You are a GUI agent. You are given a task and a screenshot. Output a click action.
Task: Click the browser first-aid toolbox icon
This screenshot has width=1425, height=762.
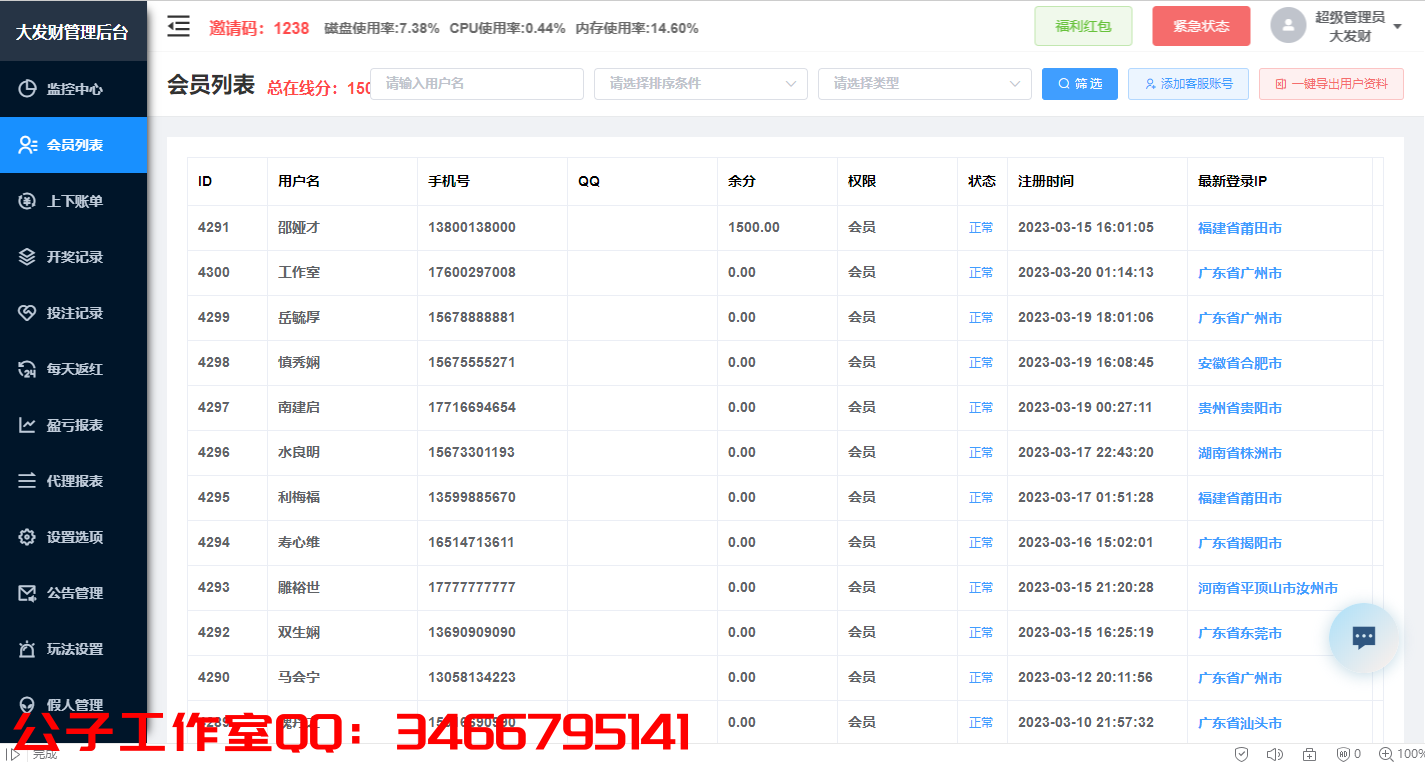point(1310,754)
